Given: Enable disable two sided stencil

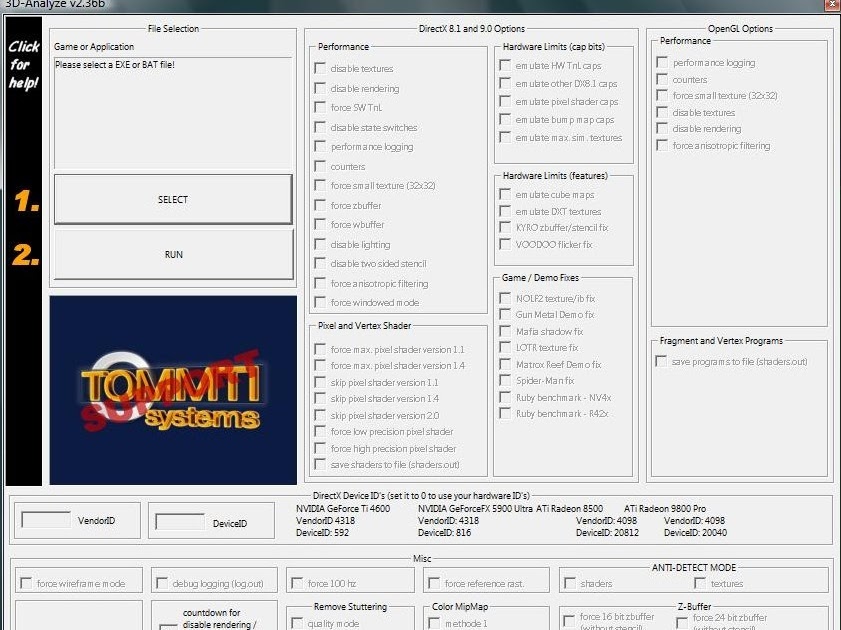Looking at the screenshot, I should pos(320,263).
